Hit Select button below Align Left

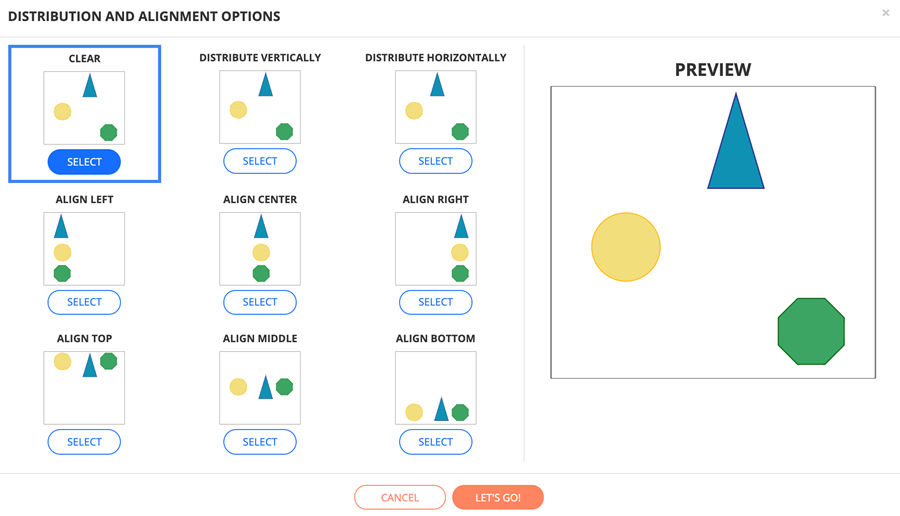(84, 302)
